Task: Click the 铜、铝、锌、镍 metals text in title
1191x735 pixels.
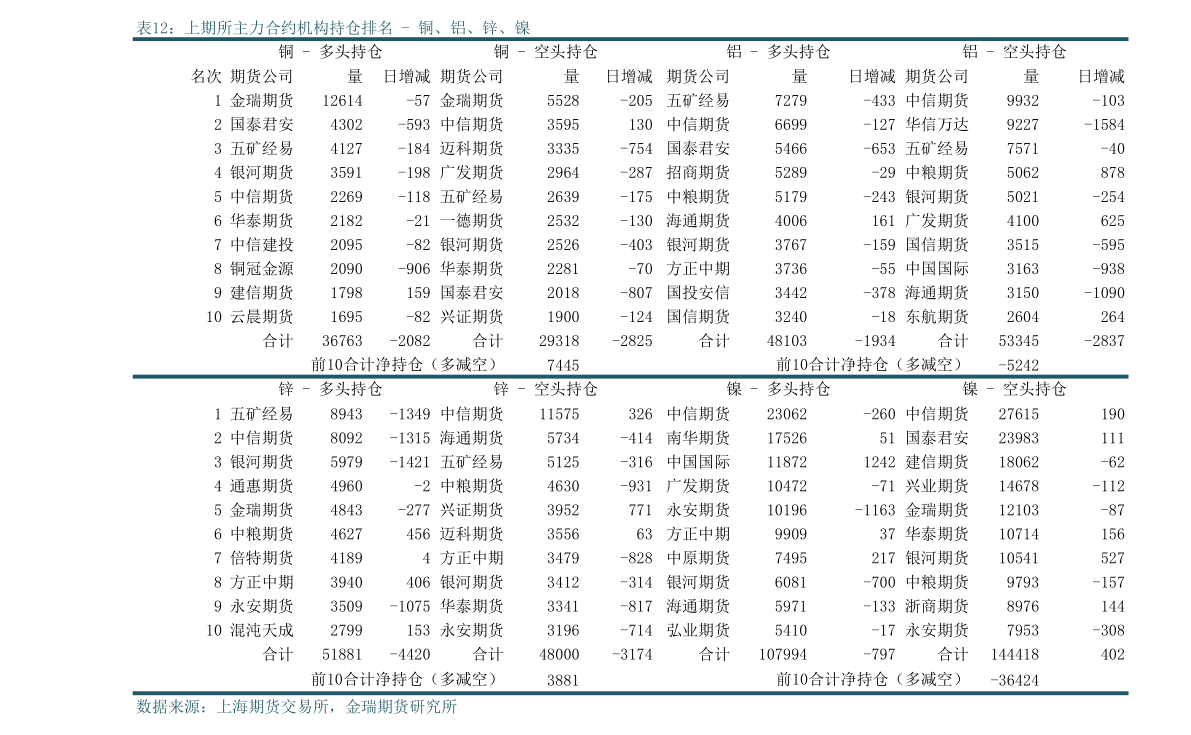Action: tap(473, 28)
